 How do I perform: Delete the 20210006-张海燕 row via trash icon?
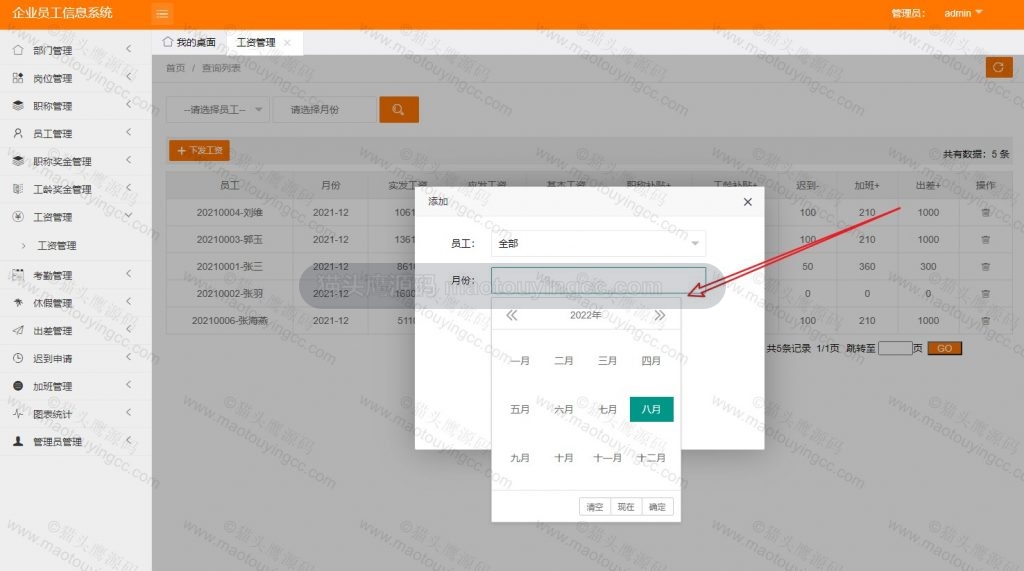[x=985, y=321]
